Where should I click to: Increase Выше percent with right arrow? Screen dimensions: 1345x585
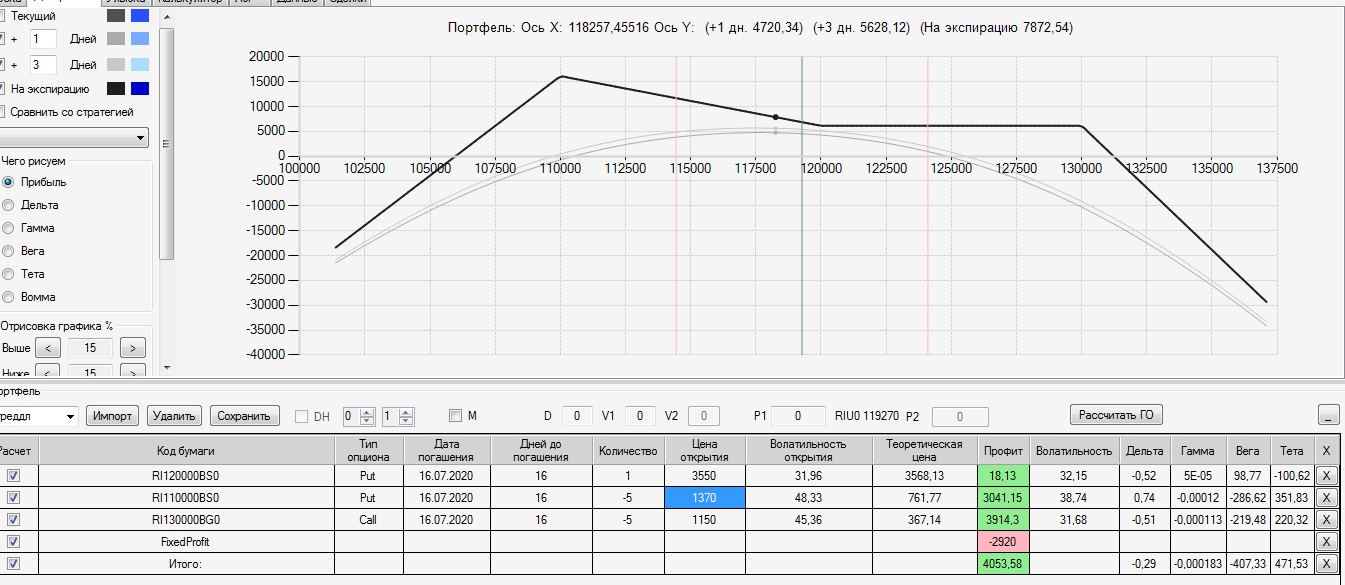coord(133,348)
